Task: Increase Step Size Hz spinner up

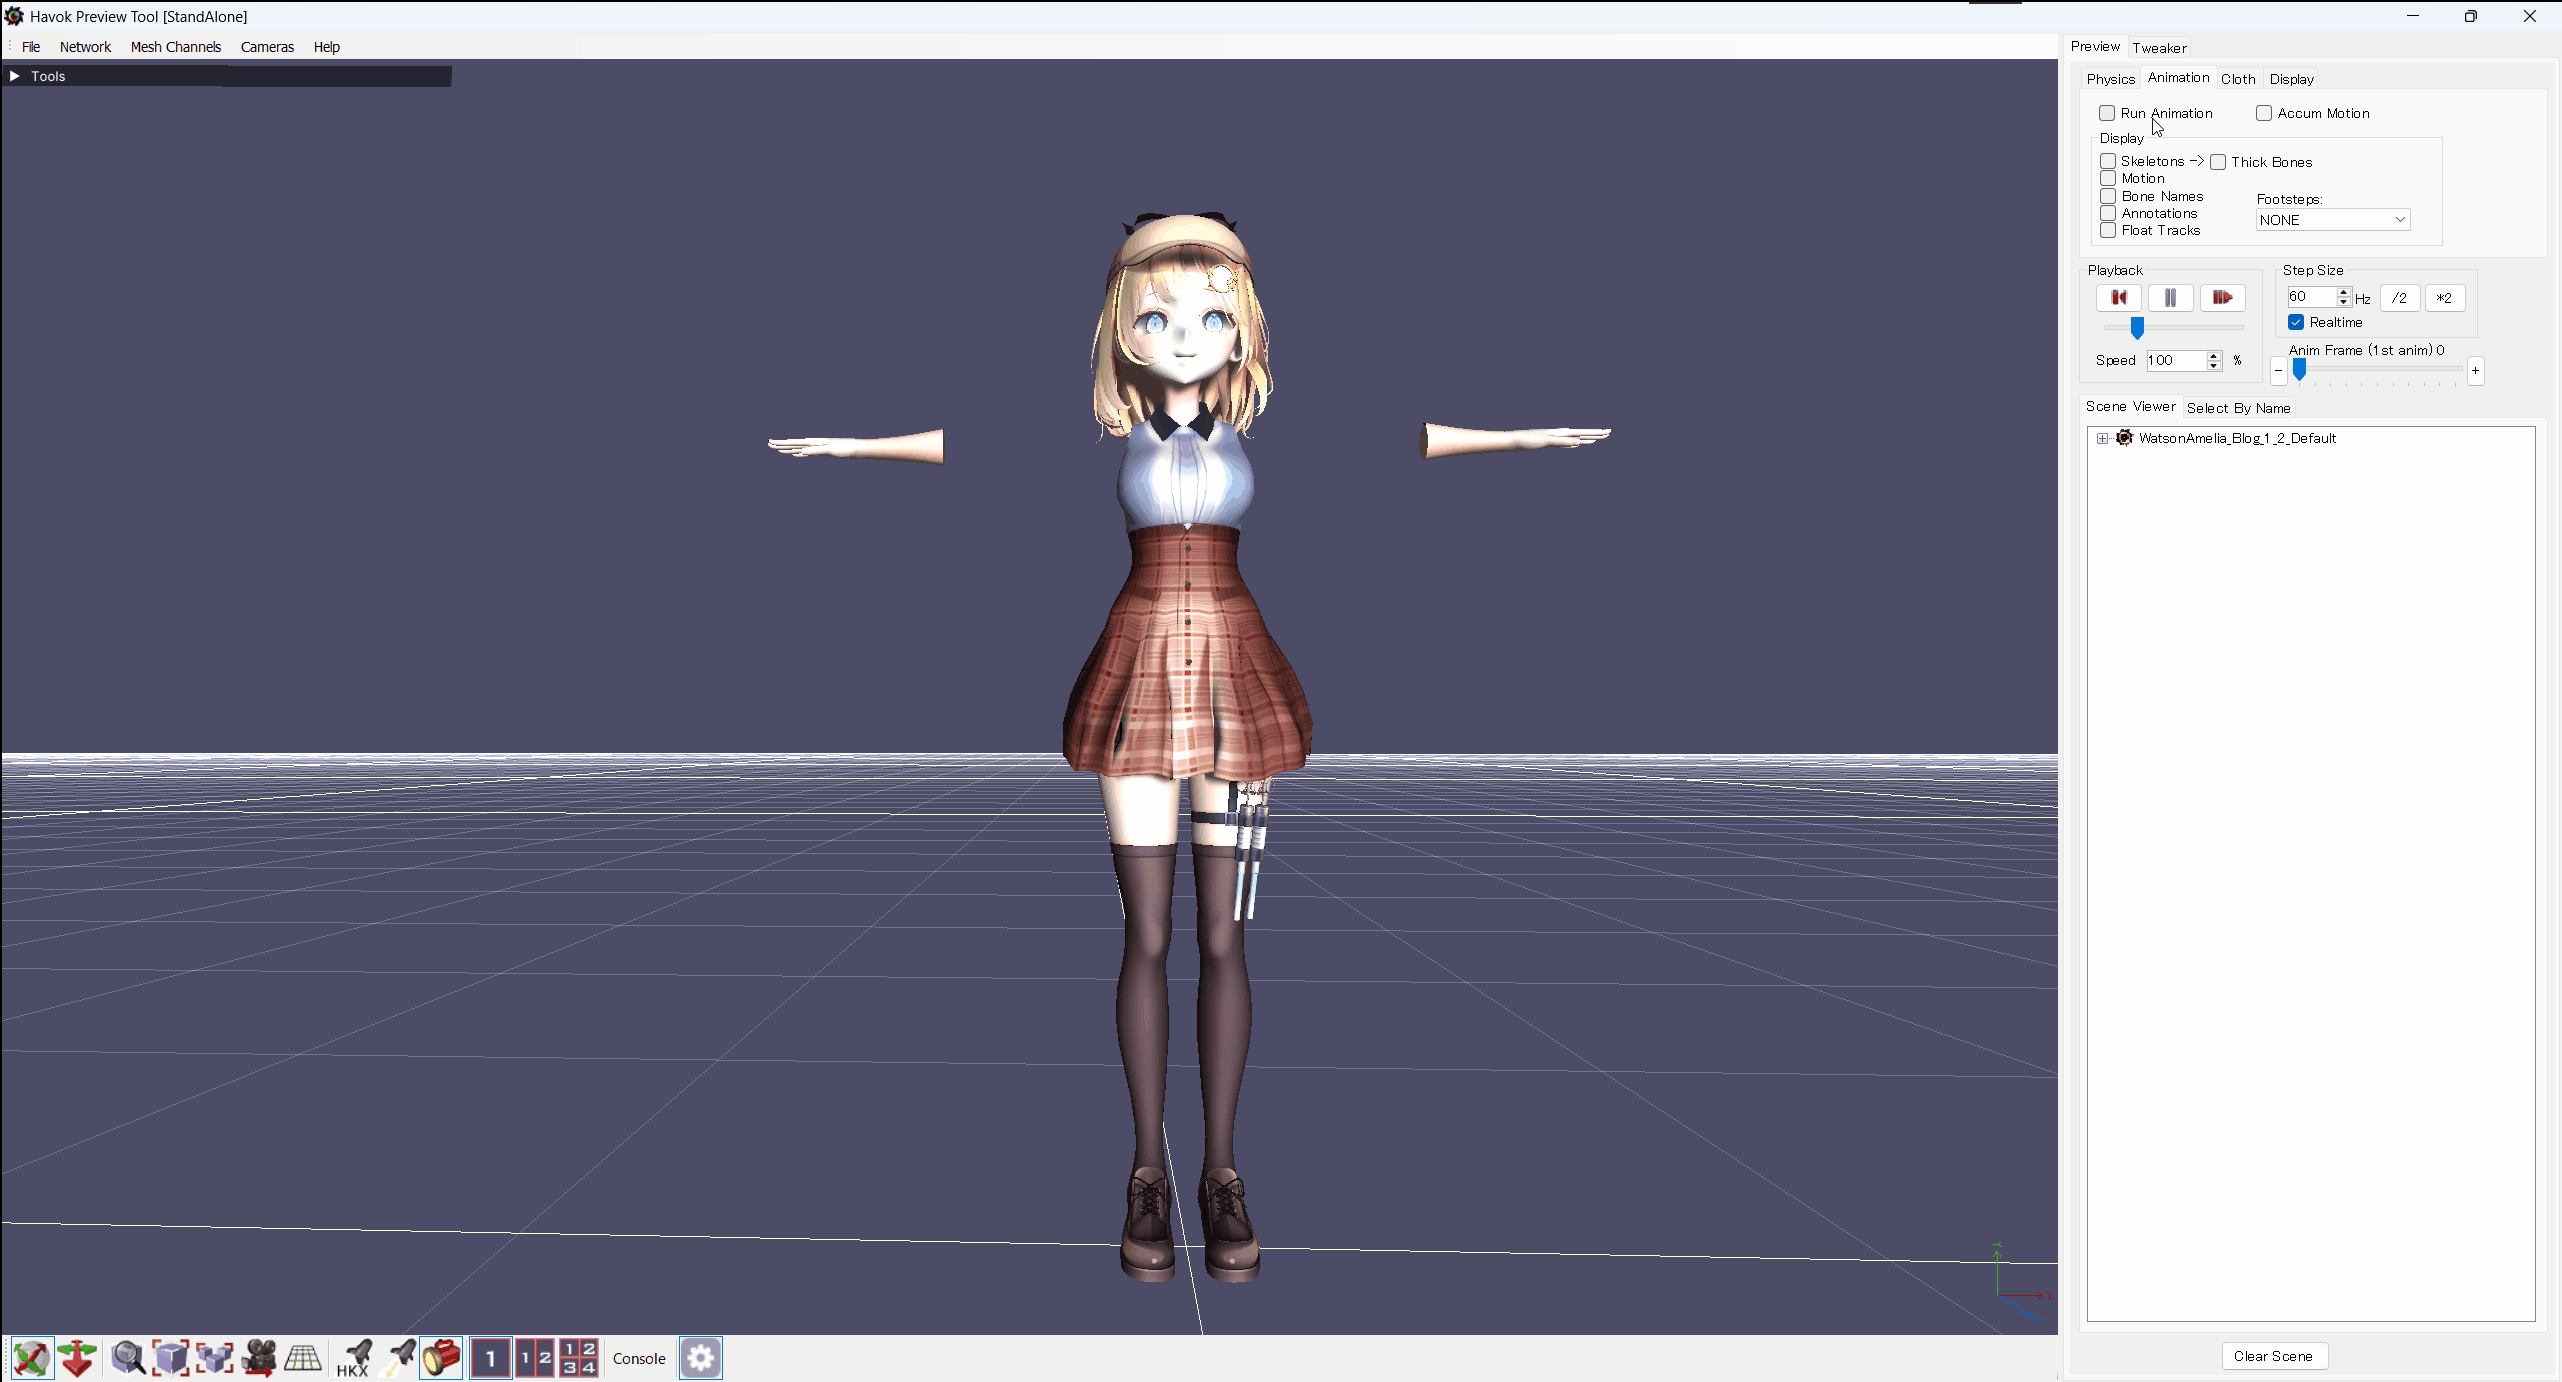Action: 2343,292
